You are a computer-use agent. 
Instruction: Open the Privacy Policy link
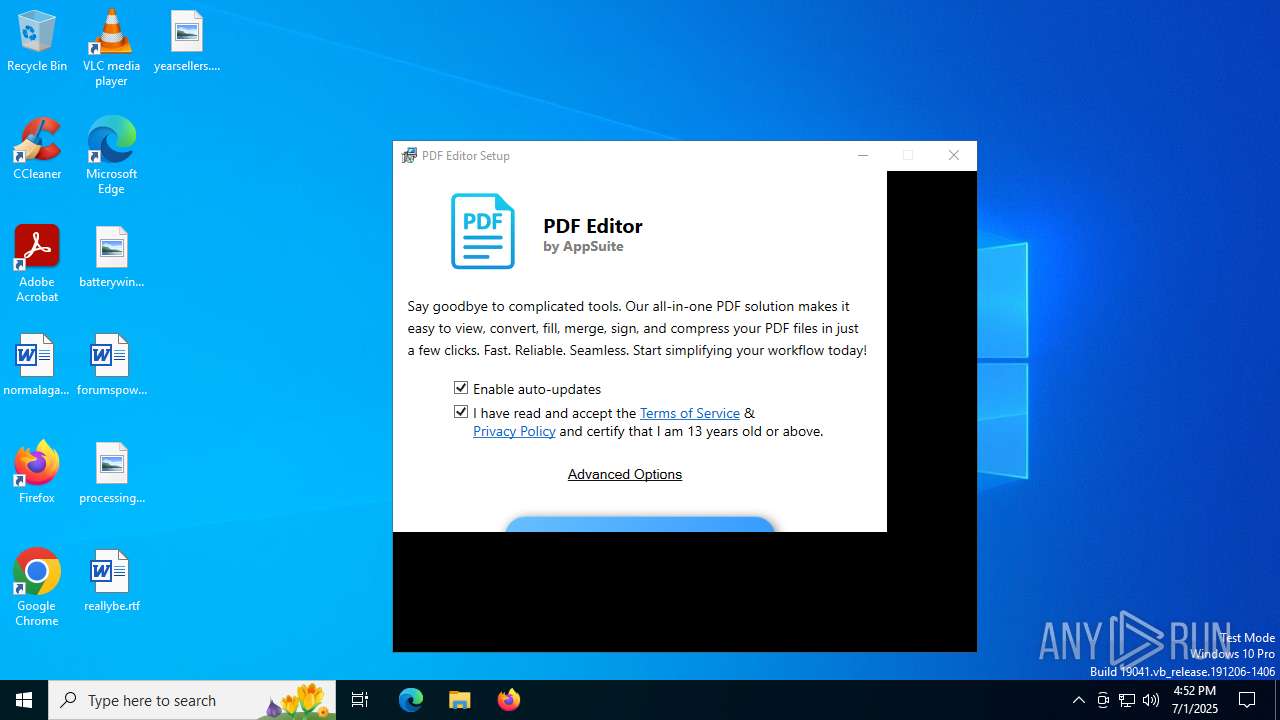pyautogui.click(x=514, y=431)
